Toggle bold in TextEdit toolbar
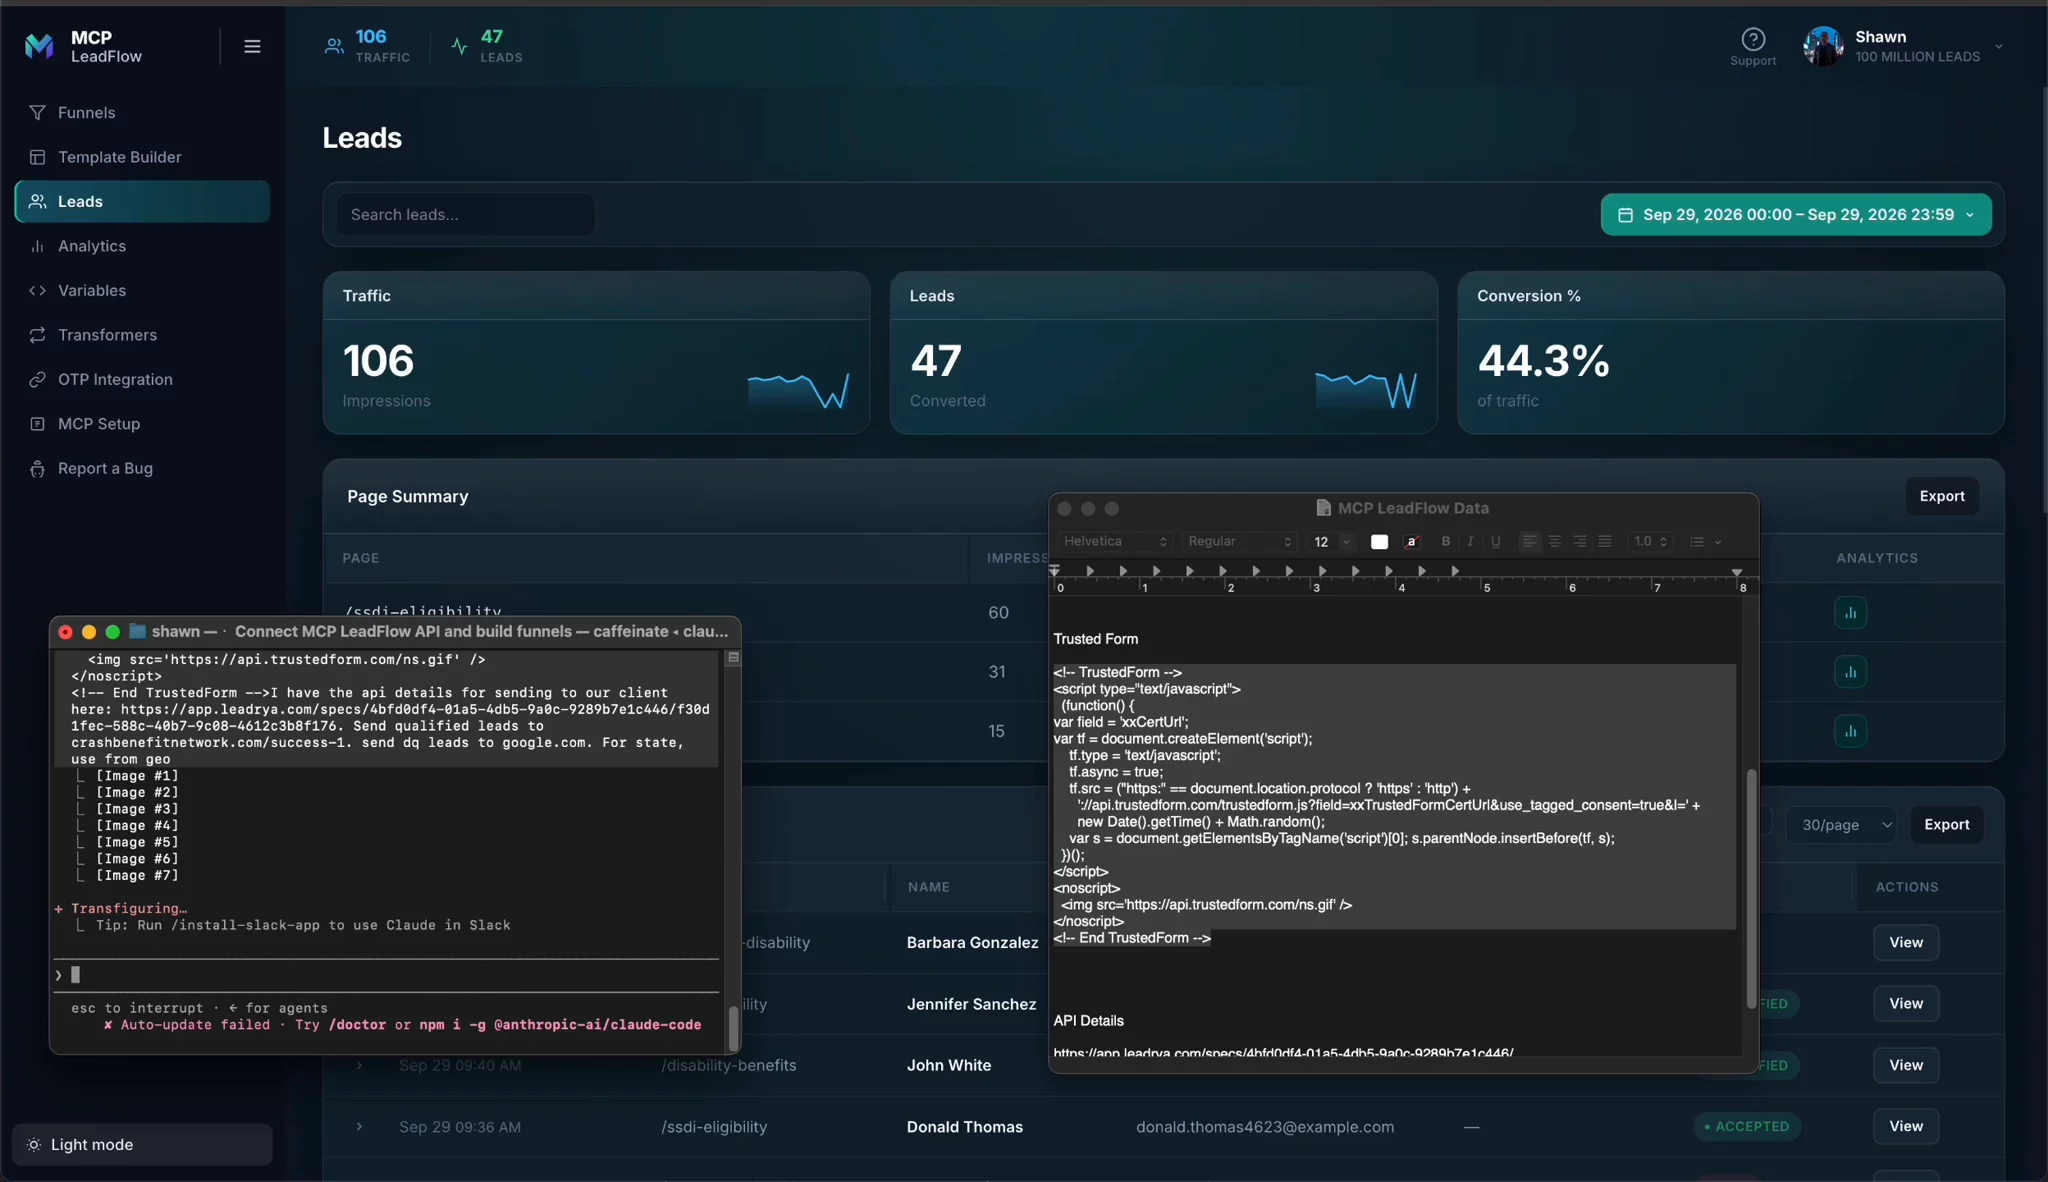This screenshot has height=1182, width=2048. click(x=1445, y=542)
